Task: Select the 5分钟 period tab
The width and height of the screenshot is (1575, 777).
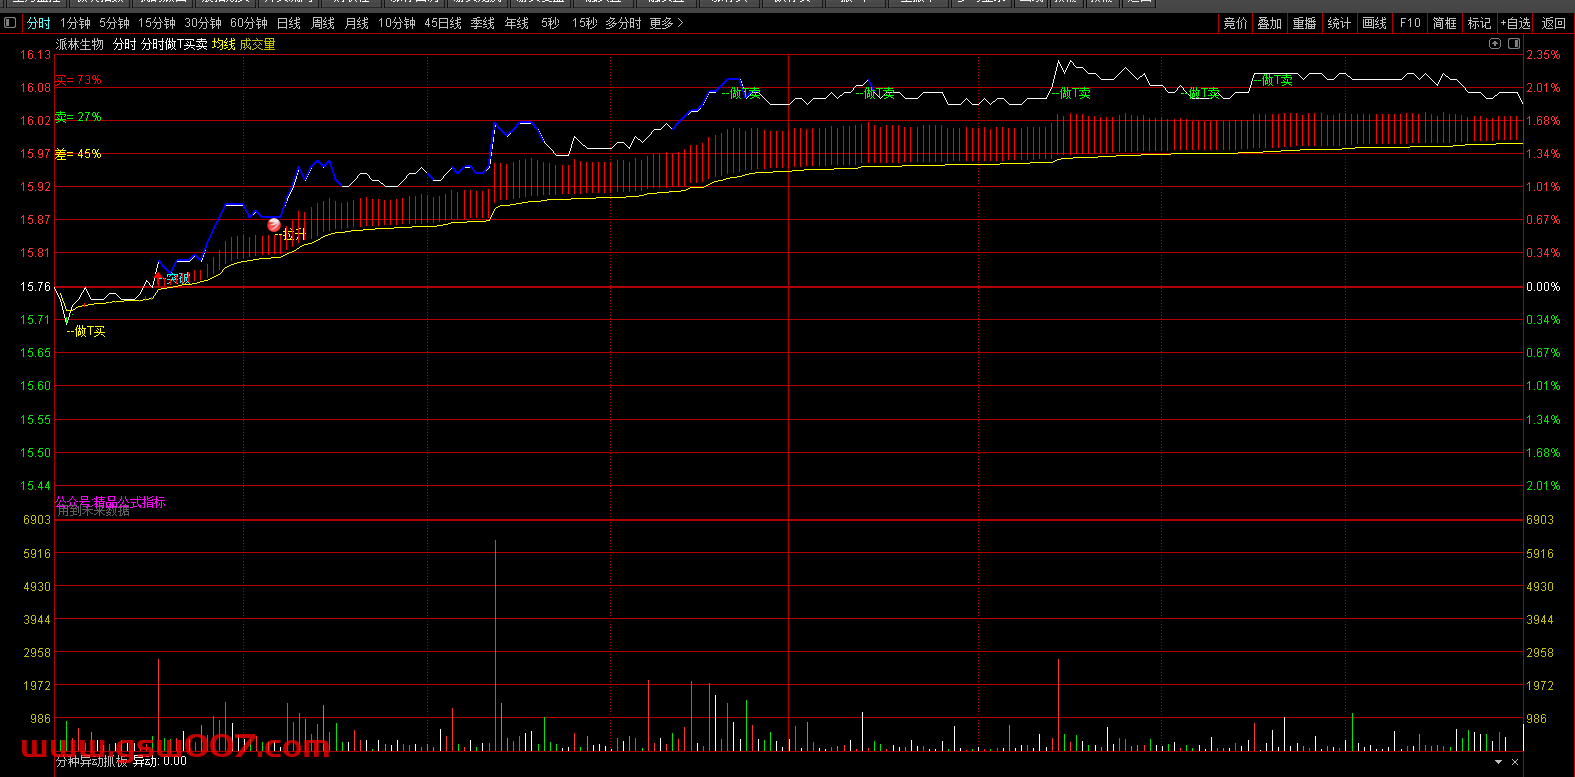Action: (x=114, y=23)
